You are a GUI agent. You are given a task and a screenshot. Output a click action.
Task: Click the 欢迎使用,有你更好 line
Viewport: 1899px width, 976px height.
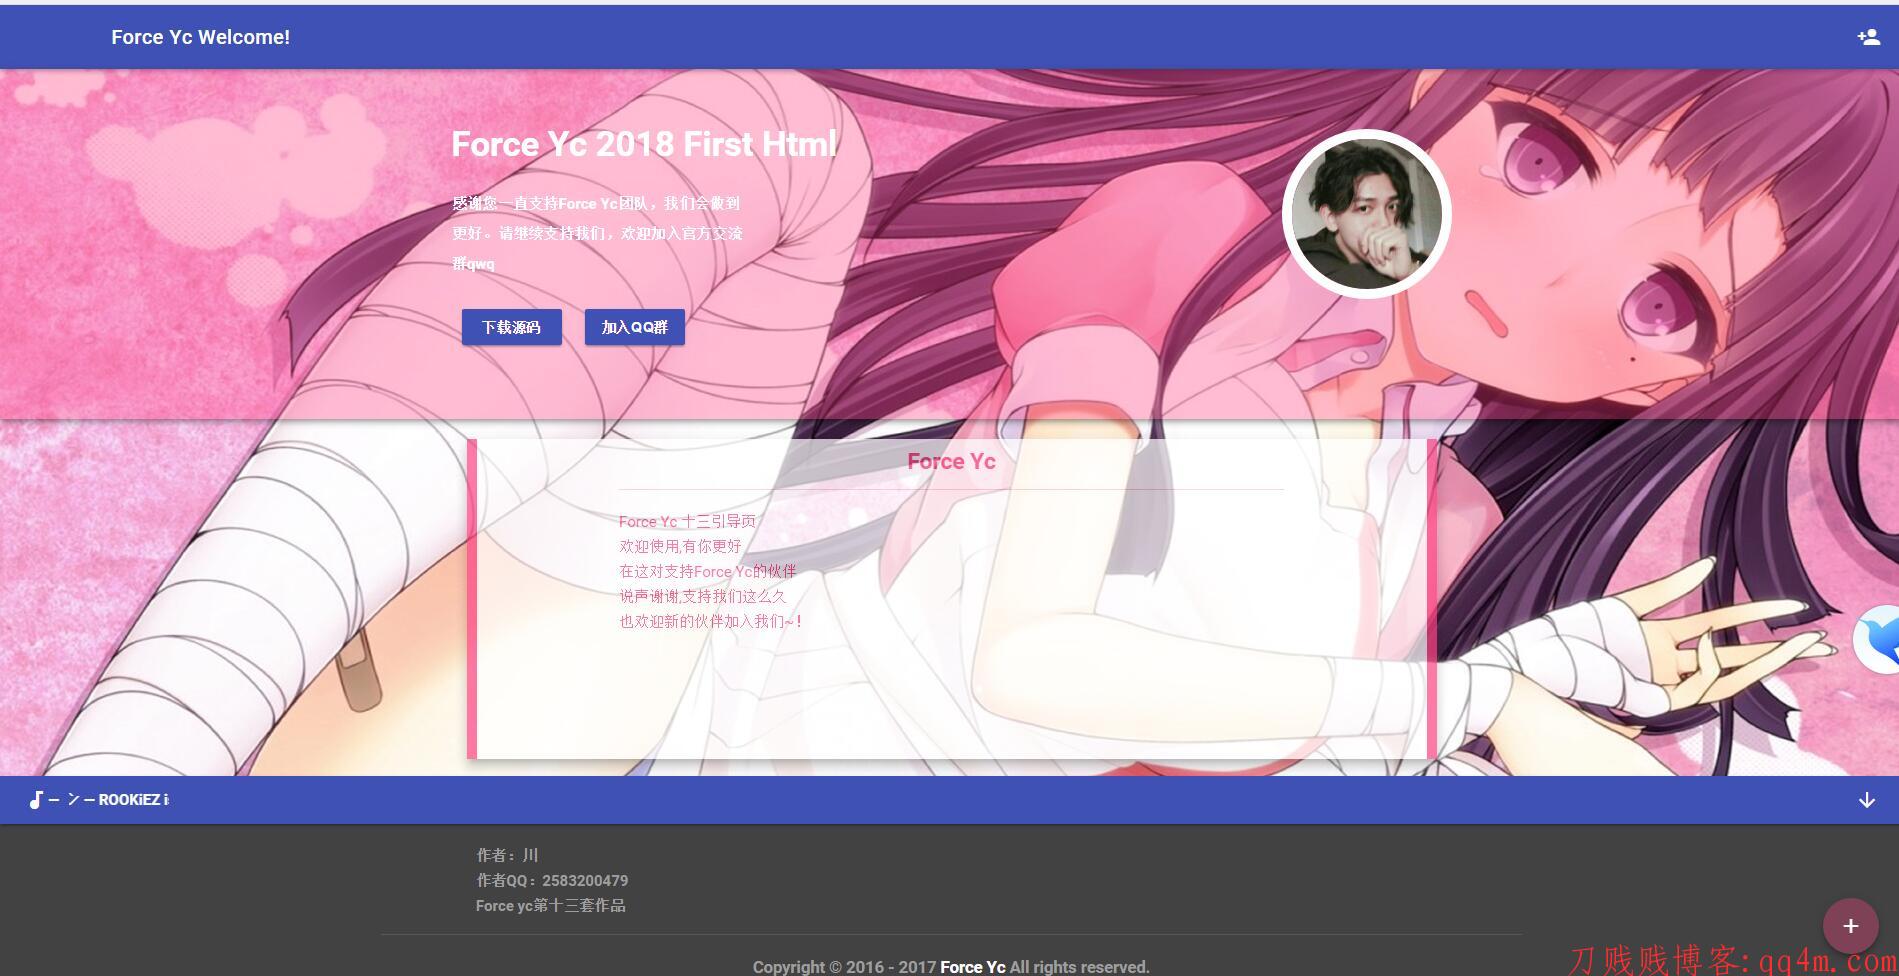pos(680,546)
